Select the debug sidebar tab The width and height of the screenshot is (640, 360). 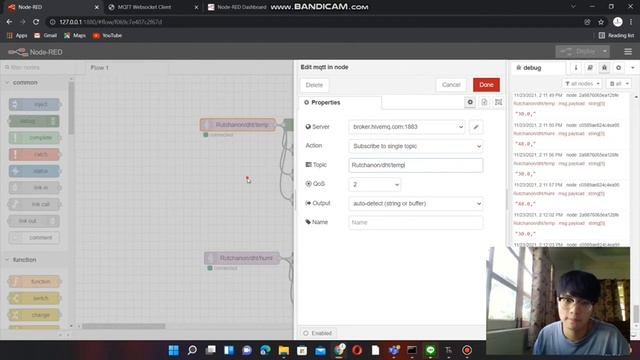pyautogui.click(x=538, y=68)
